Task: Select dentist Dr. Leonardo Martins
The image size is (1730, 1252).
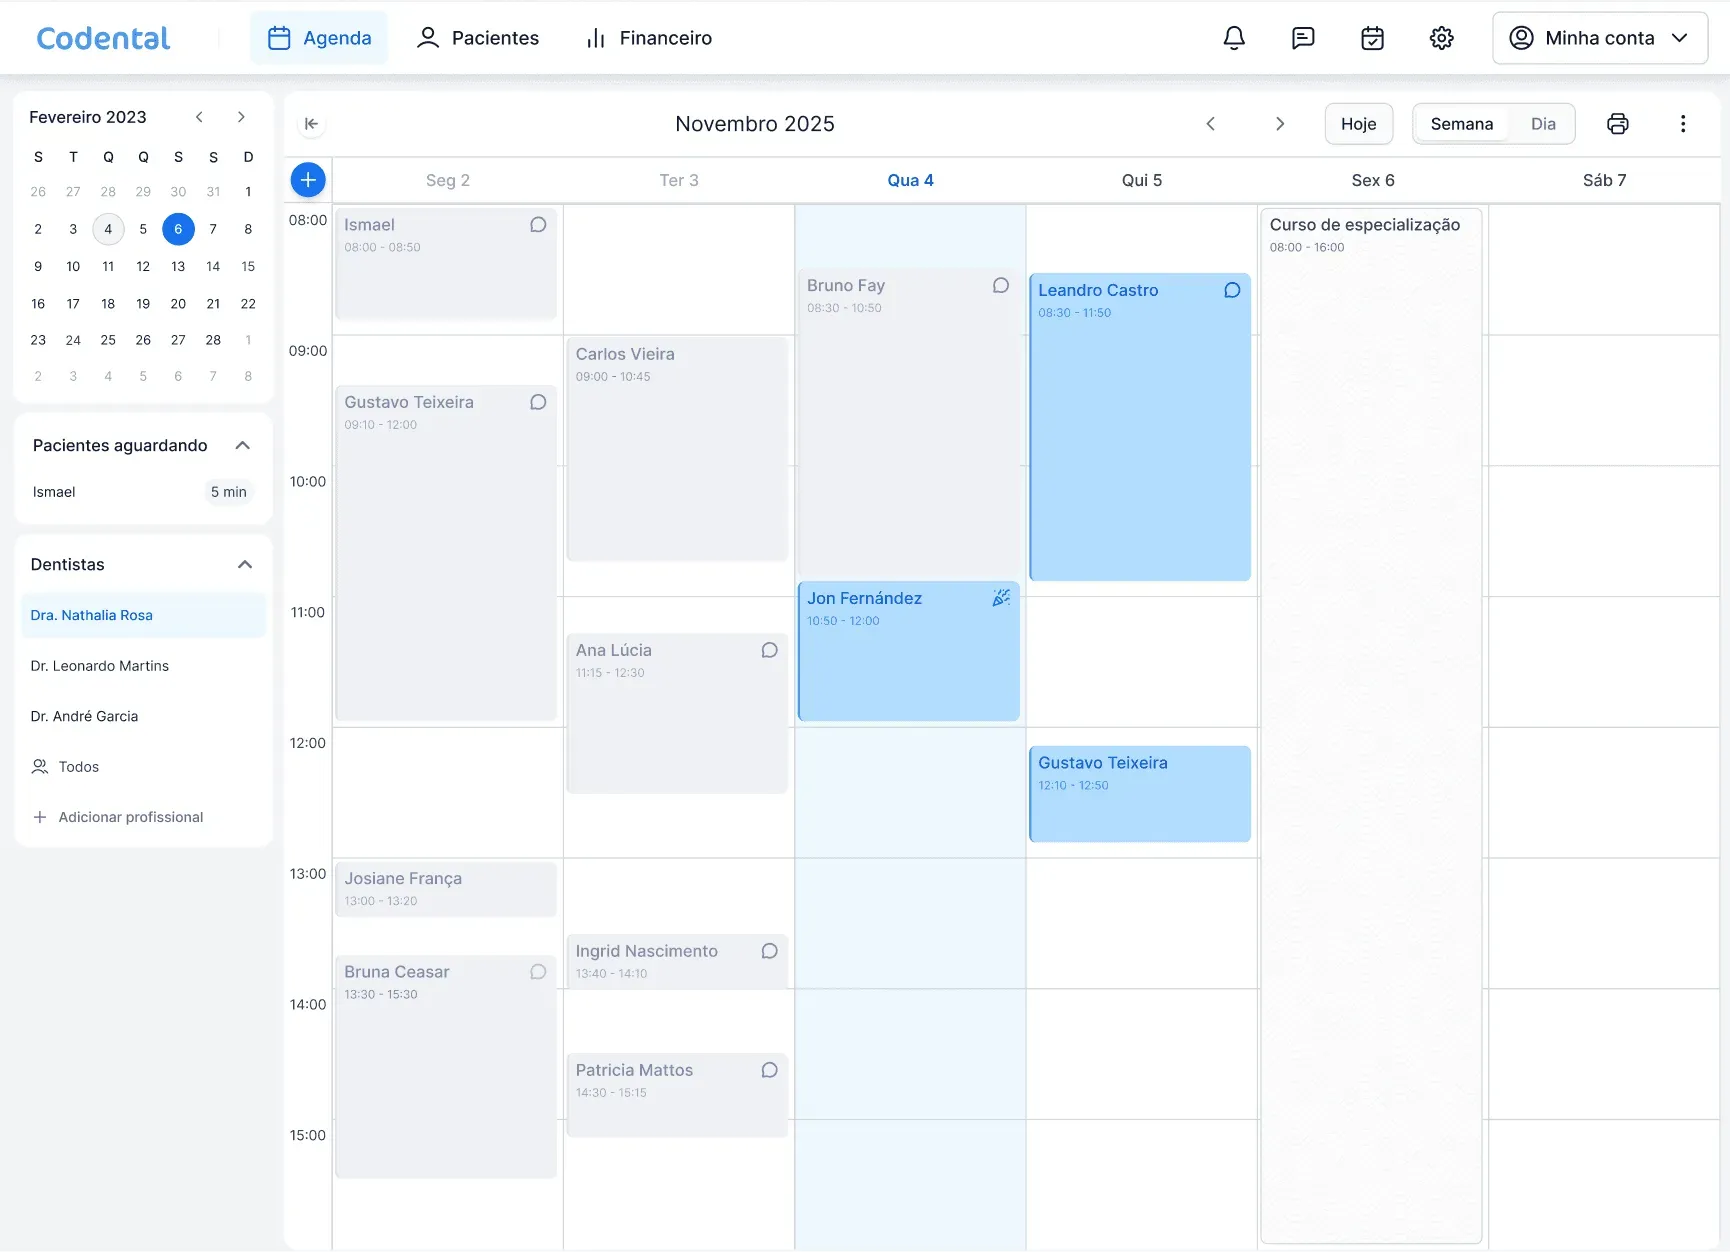Action: point(143,666)
